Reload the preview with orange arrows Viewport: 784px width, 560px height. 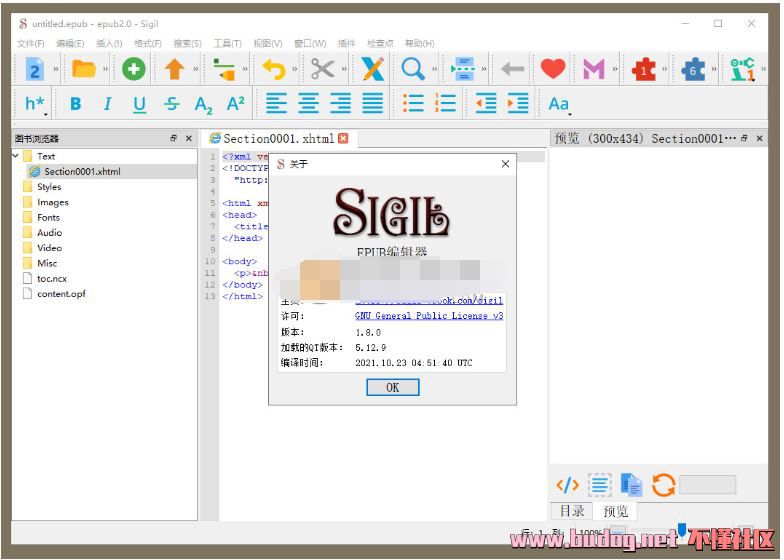pyautogui.click(x=664, y=484)
